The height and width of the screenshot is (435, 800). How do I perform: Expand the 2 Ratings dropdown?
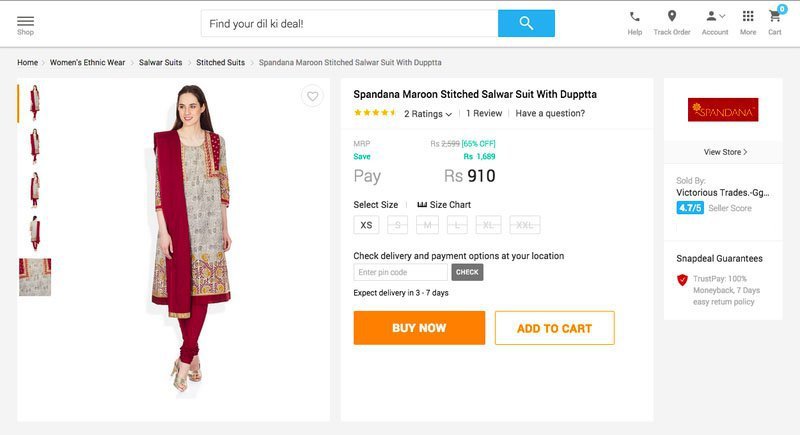(428, 114)
